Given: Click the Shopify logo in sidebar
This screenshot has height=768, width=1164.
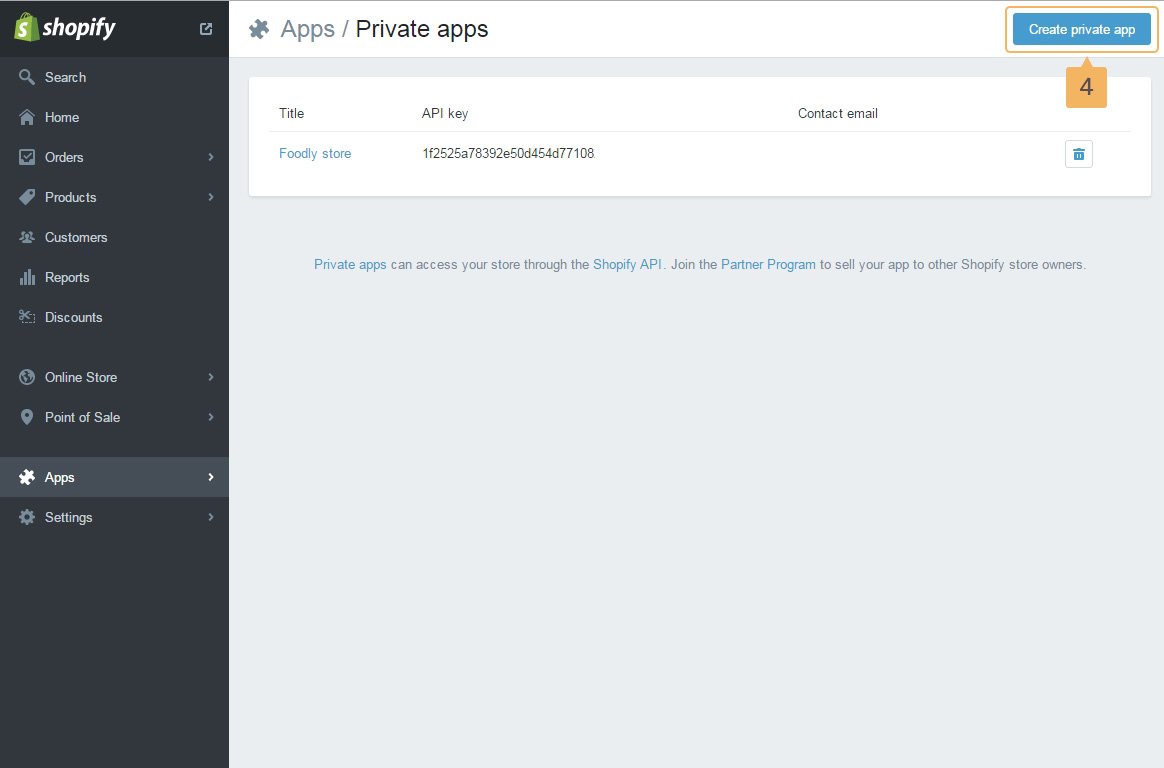Looking at the screenshot, I should pos(65,28).
